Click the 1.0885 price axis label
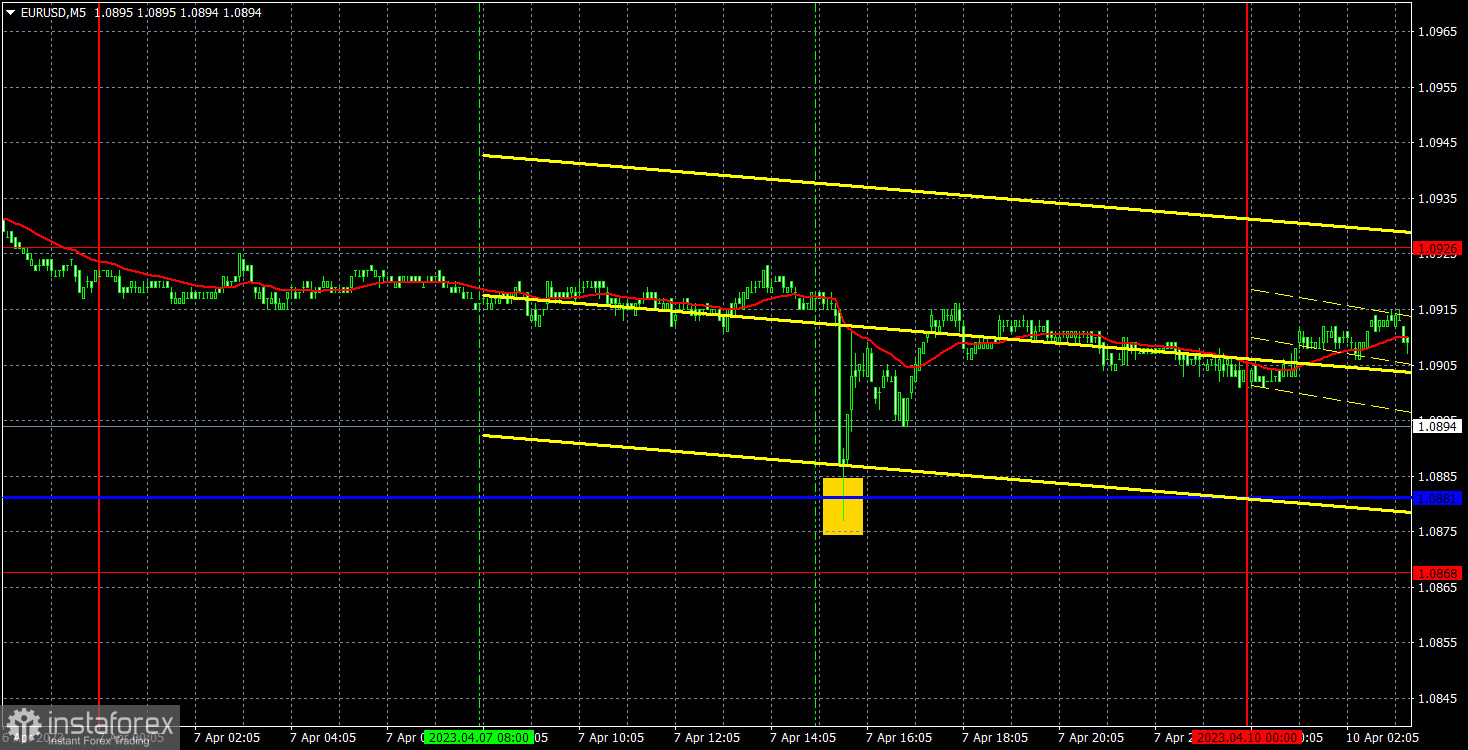 [x=1438, y=477]
